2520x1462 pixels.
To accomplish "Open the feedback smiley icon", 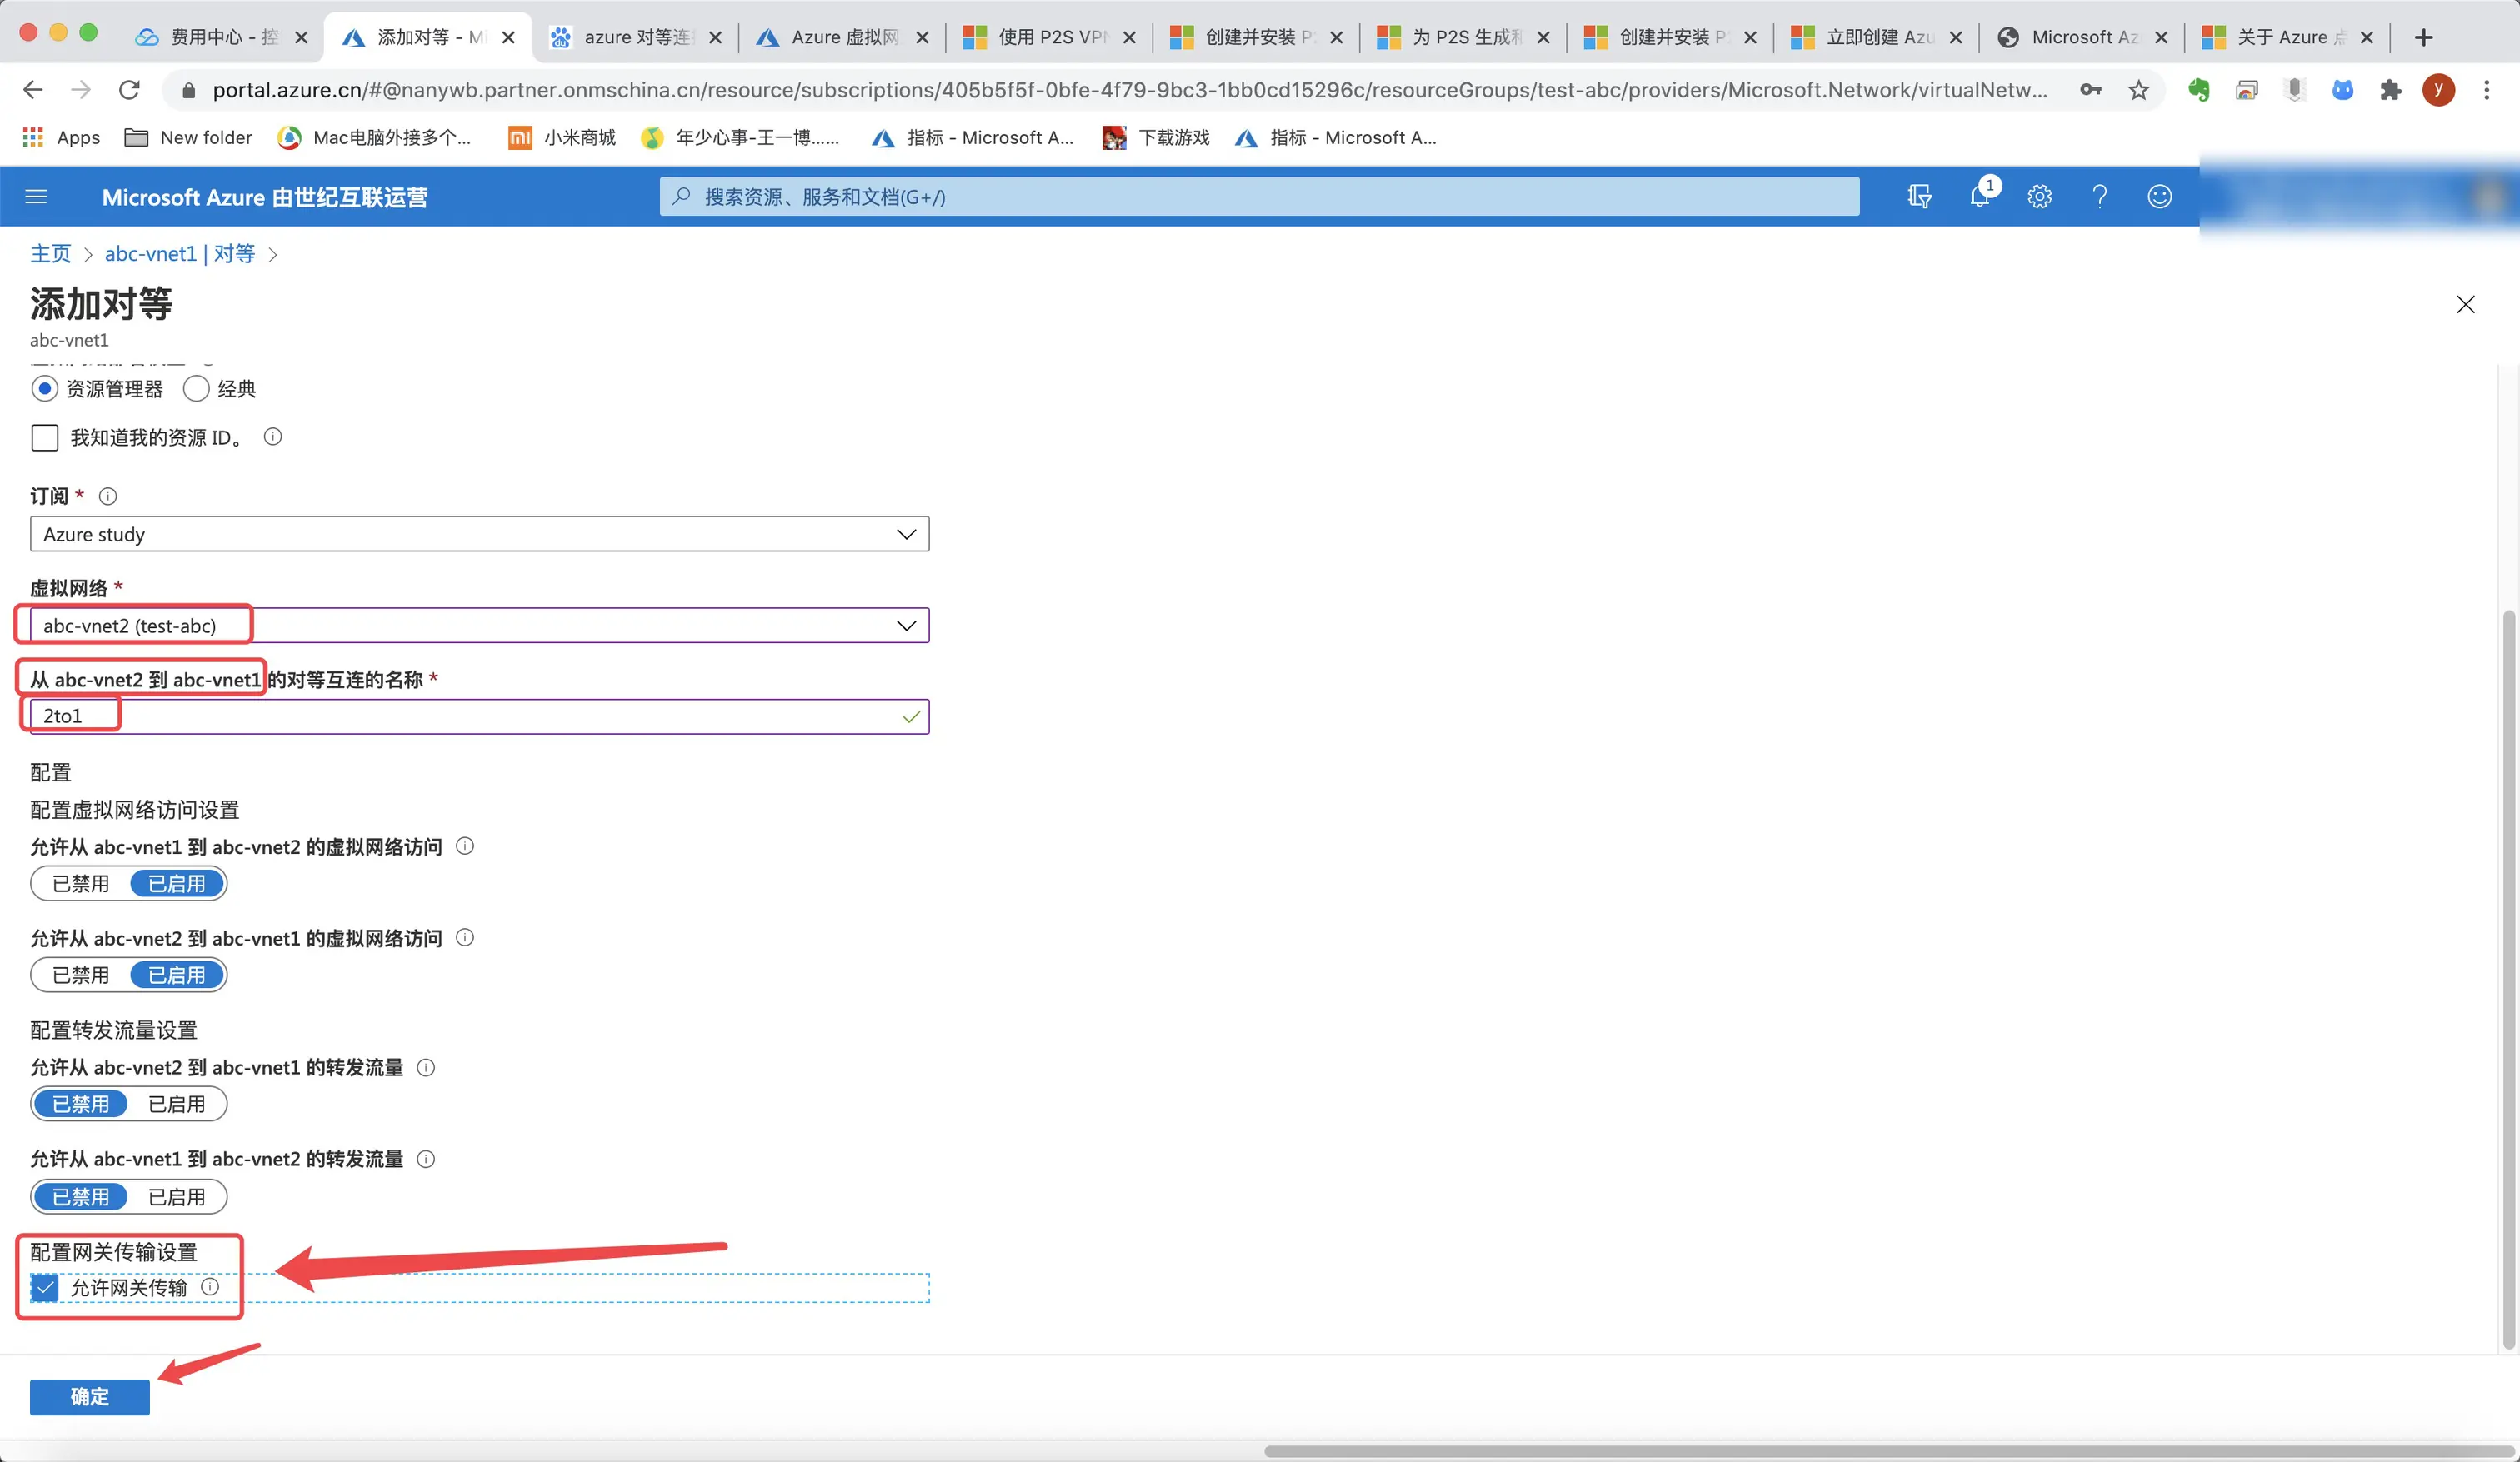I will pos(2159,197).
